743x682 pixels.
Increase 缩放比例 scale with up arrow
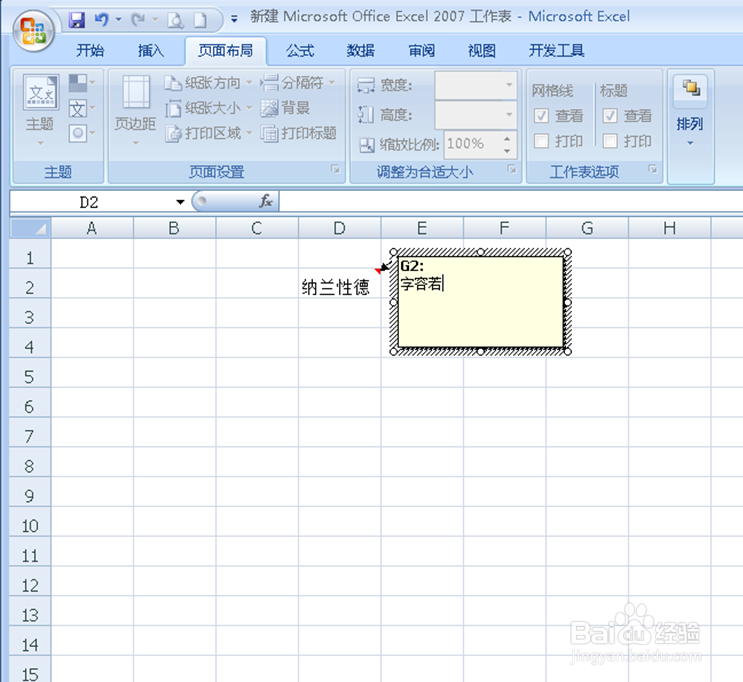[507, 138]
